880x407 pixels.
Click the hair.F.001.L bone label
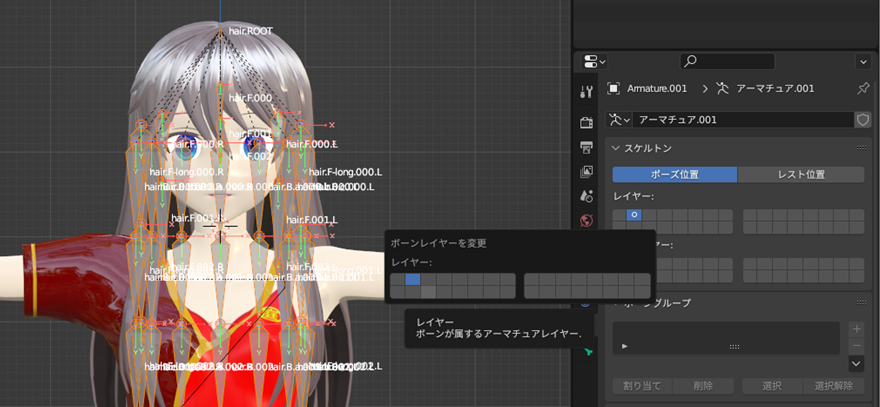tap(311, 218)
